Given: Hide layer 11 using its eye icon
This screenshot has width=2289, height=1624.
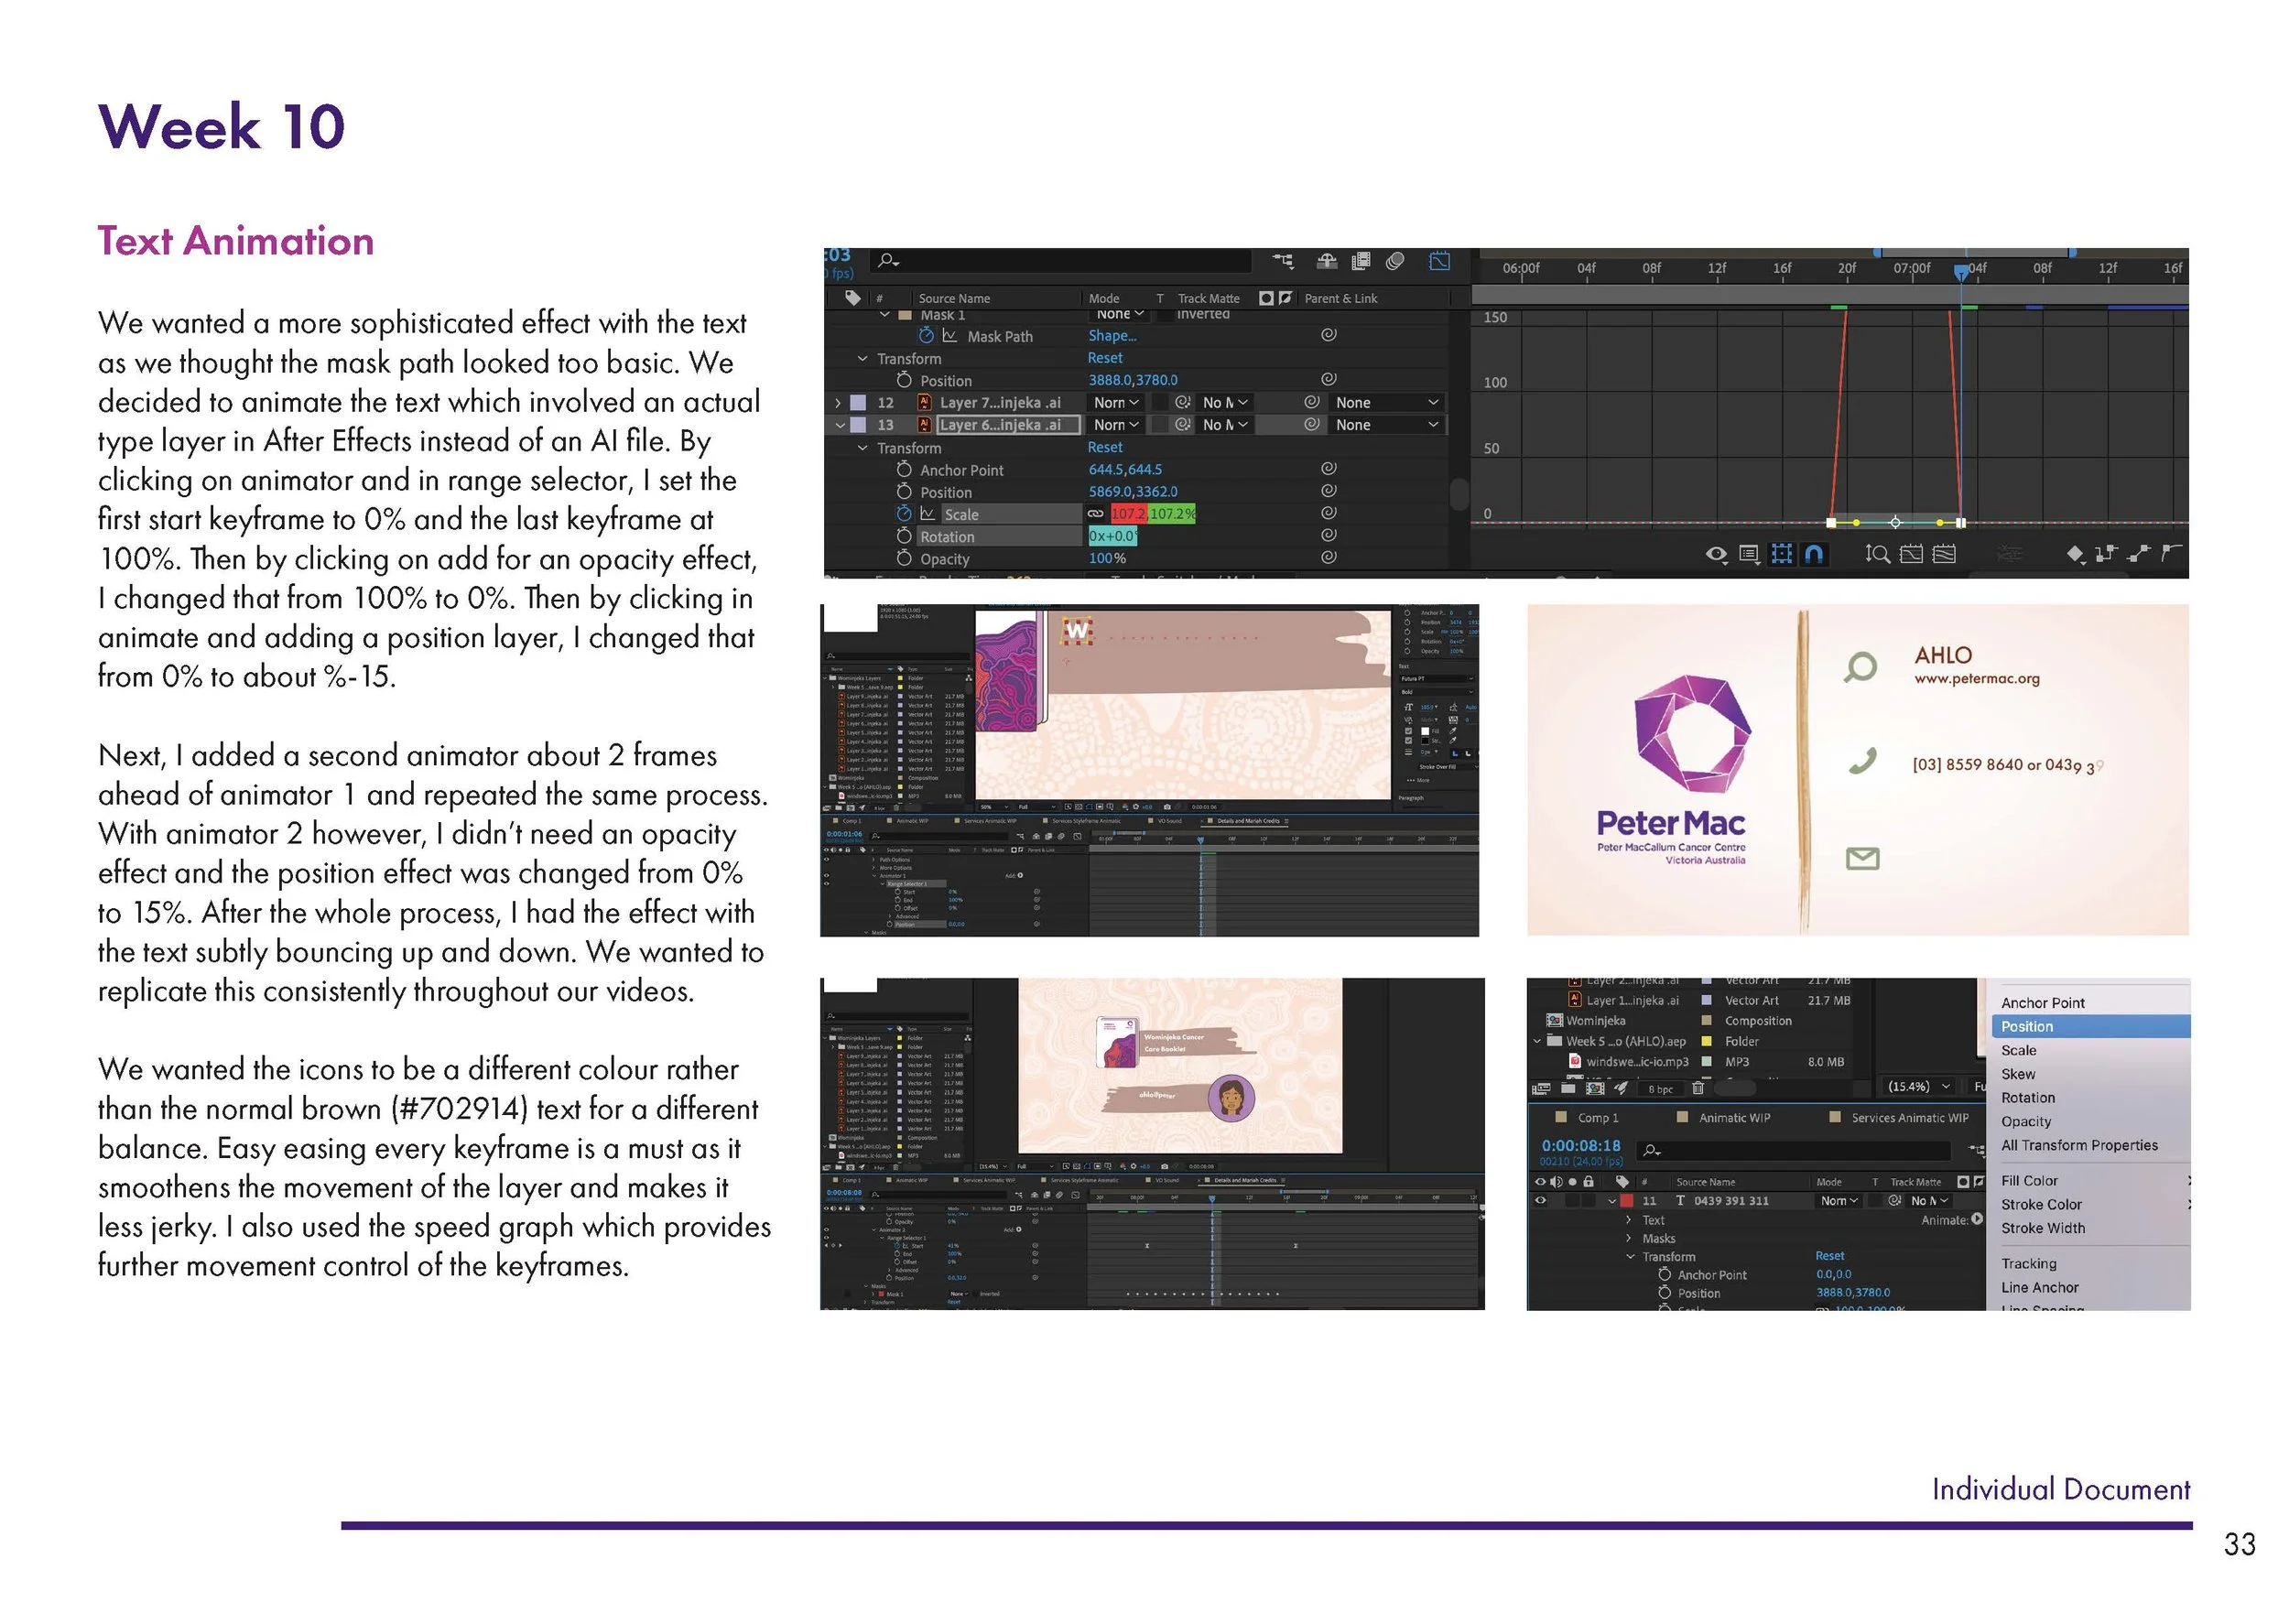Looking at the screenshot, I should 1540,1201.
